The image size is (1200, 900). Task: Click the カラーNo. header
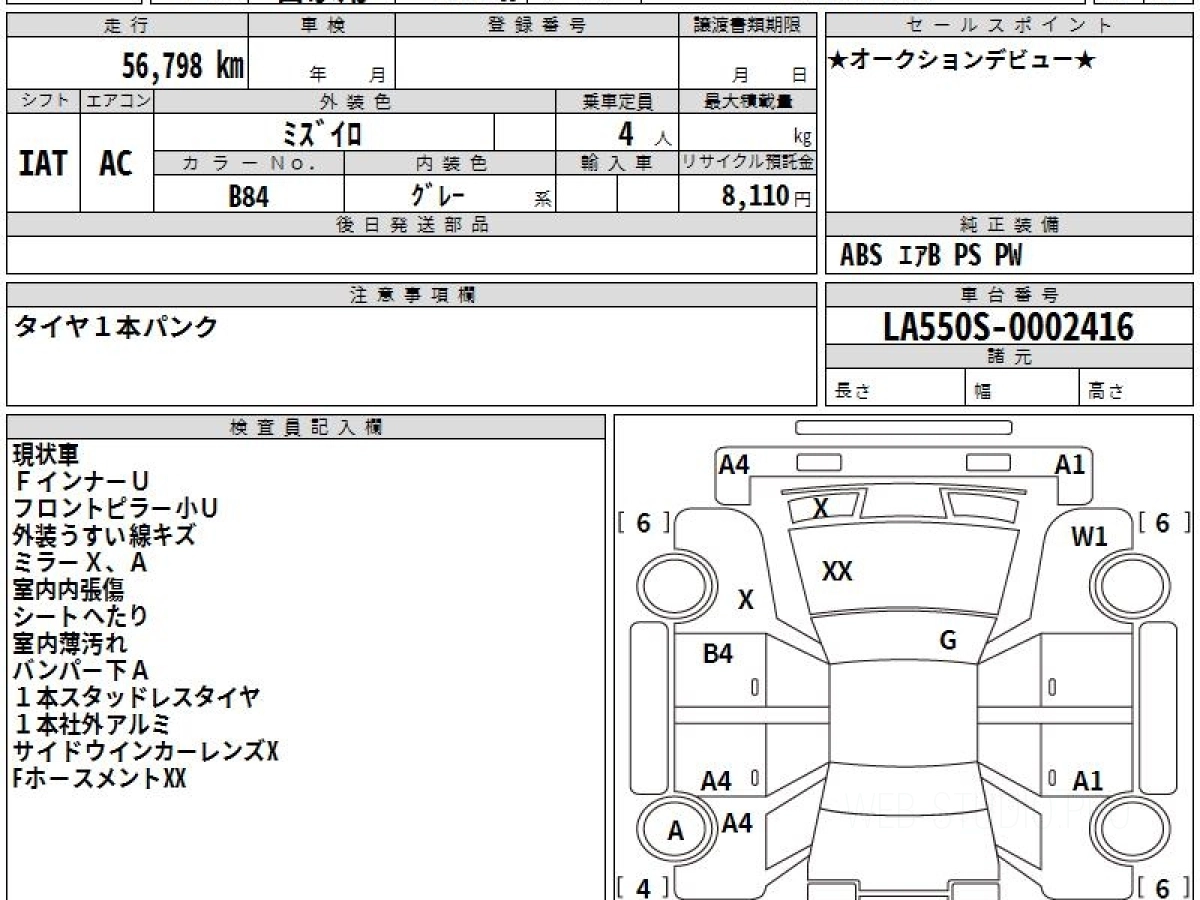point(249,163)
